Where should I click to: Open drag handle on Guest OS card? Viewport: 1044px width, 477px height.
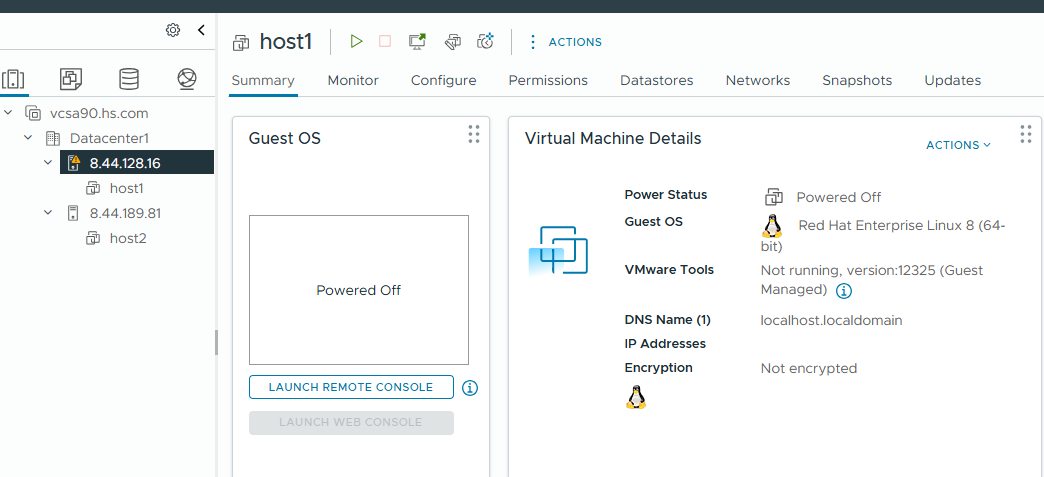click(x=474, y=134)
